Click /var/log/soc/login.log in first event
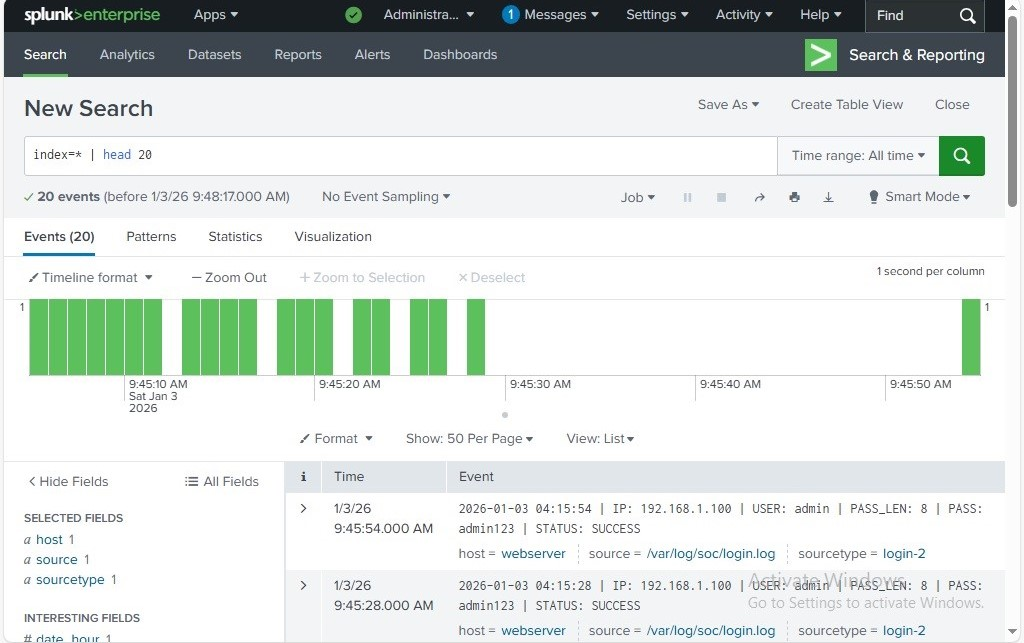1024x643 pixels. tap(711, 554)
